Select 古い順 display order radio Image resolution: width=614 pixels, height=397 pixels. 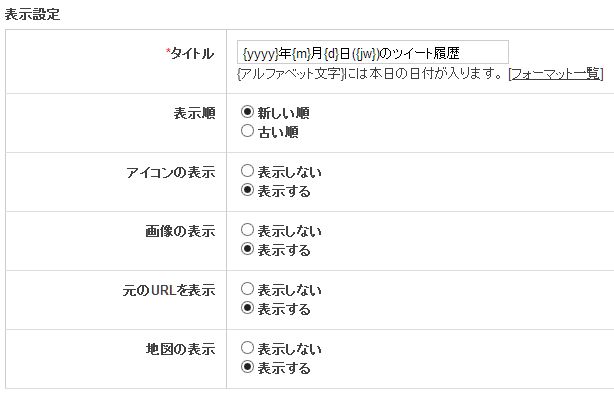click(x=247, y=131)
